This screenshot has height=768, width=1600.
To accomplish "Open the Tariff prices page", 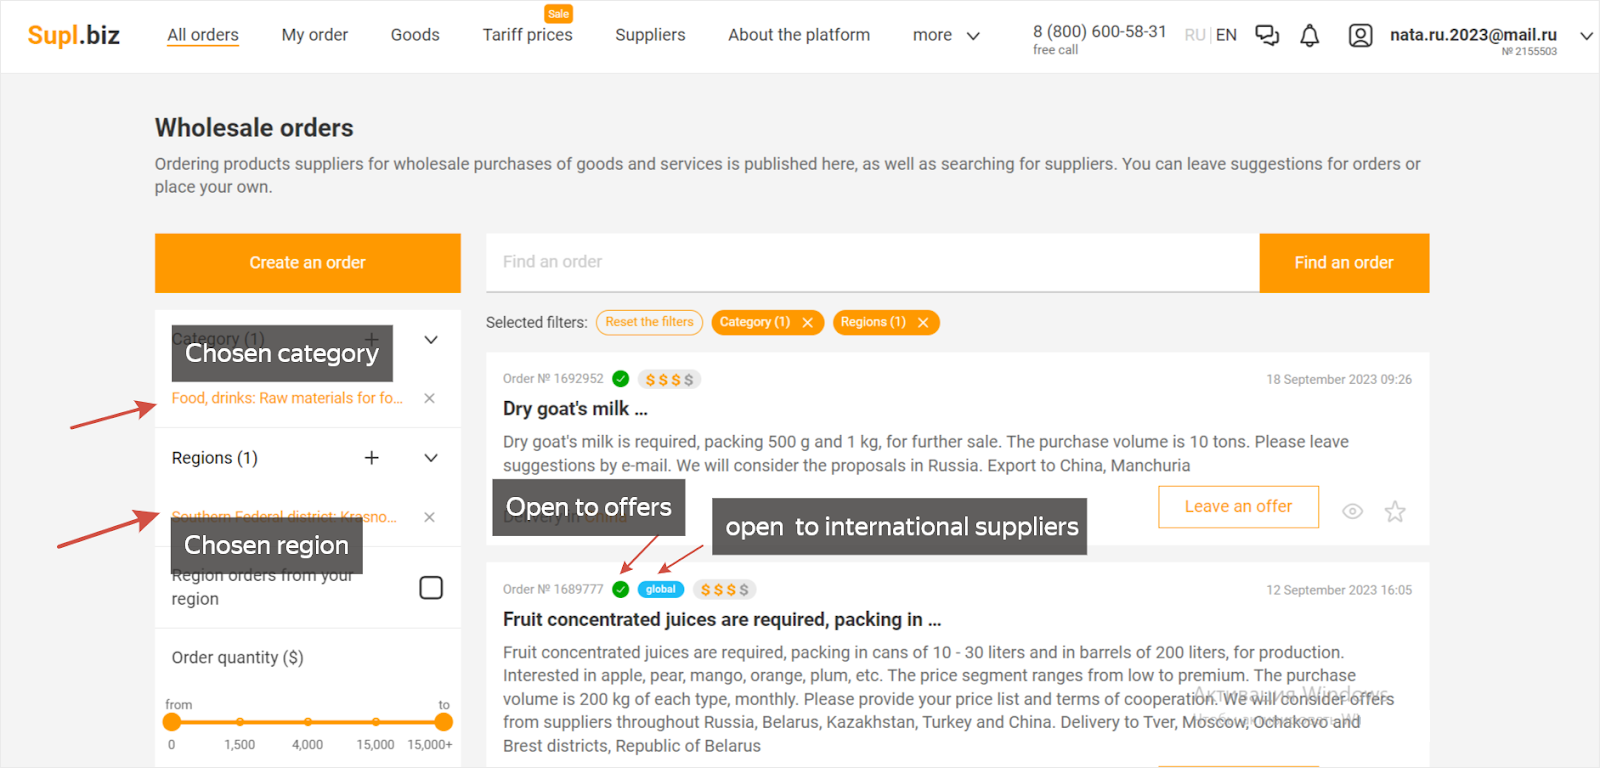I will [527, 35].
